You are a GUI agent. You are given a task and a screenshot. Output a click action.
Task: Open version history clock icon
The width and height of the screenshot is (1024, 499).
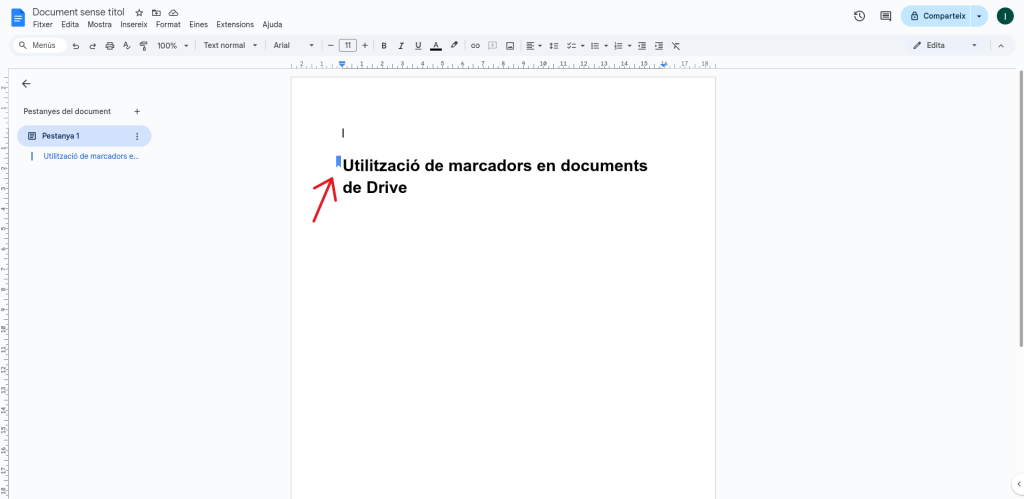click(x=859, y=16)
